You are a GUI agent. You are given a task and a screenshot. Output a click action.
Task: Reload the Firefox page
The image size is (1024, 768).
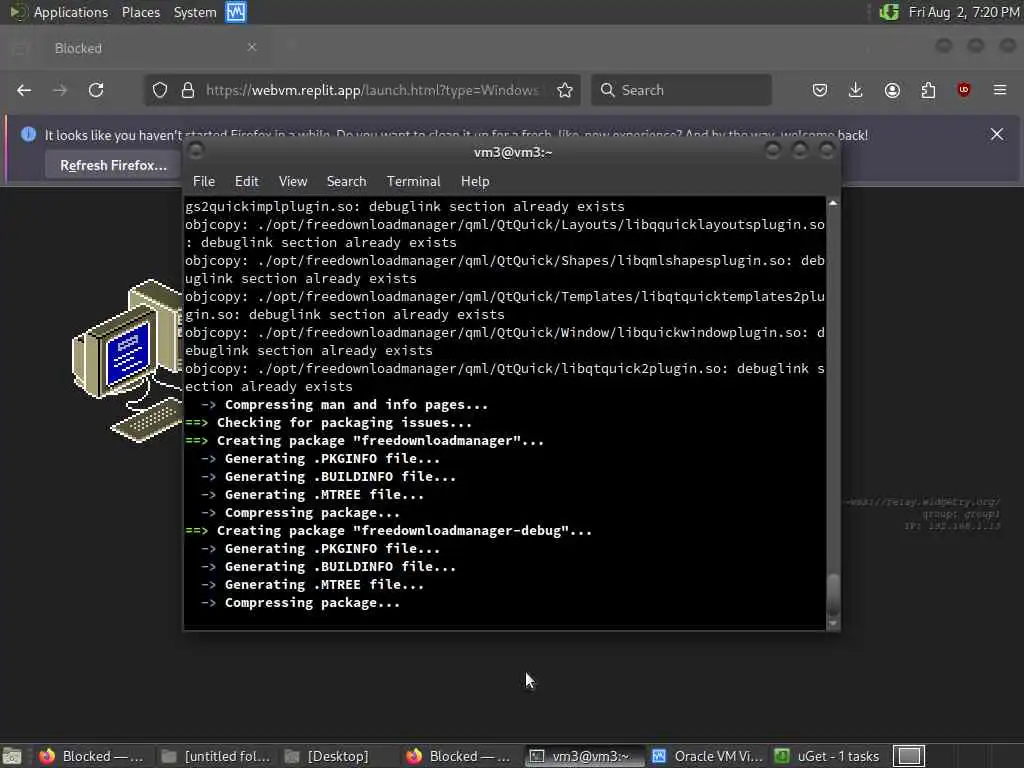[96, 90]
